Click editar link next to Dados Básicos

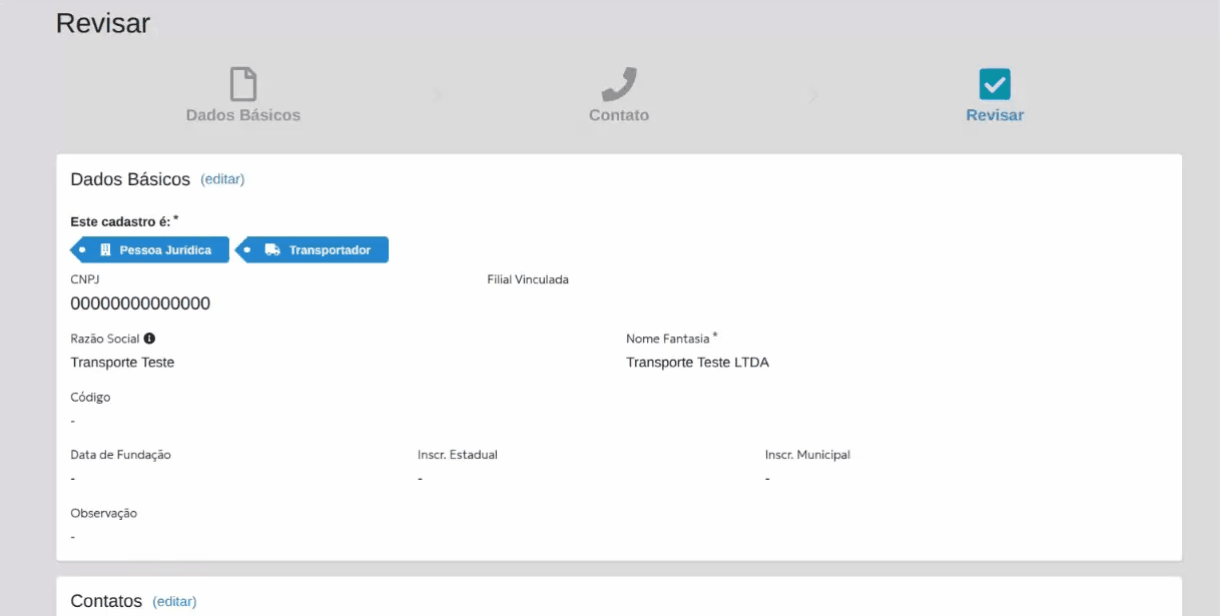click(222, 179)
